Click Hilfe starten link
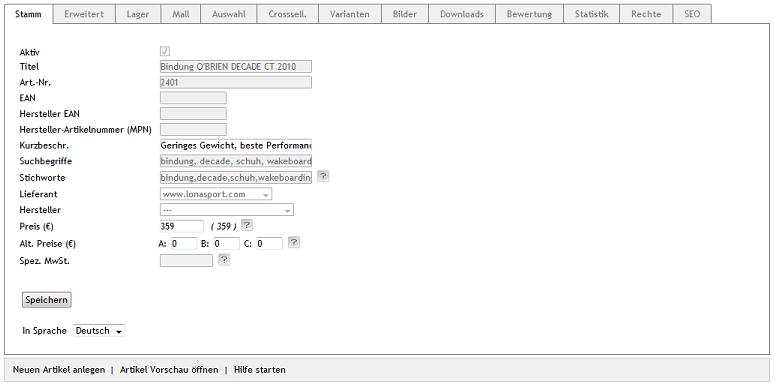775x386 pixels. (x=259, y=370)
